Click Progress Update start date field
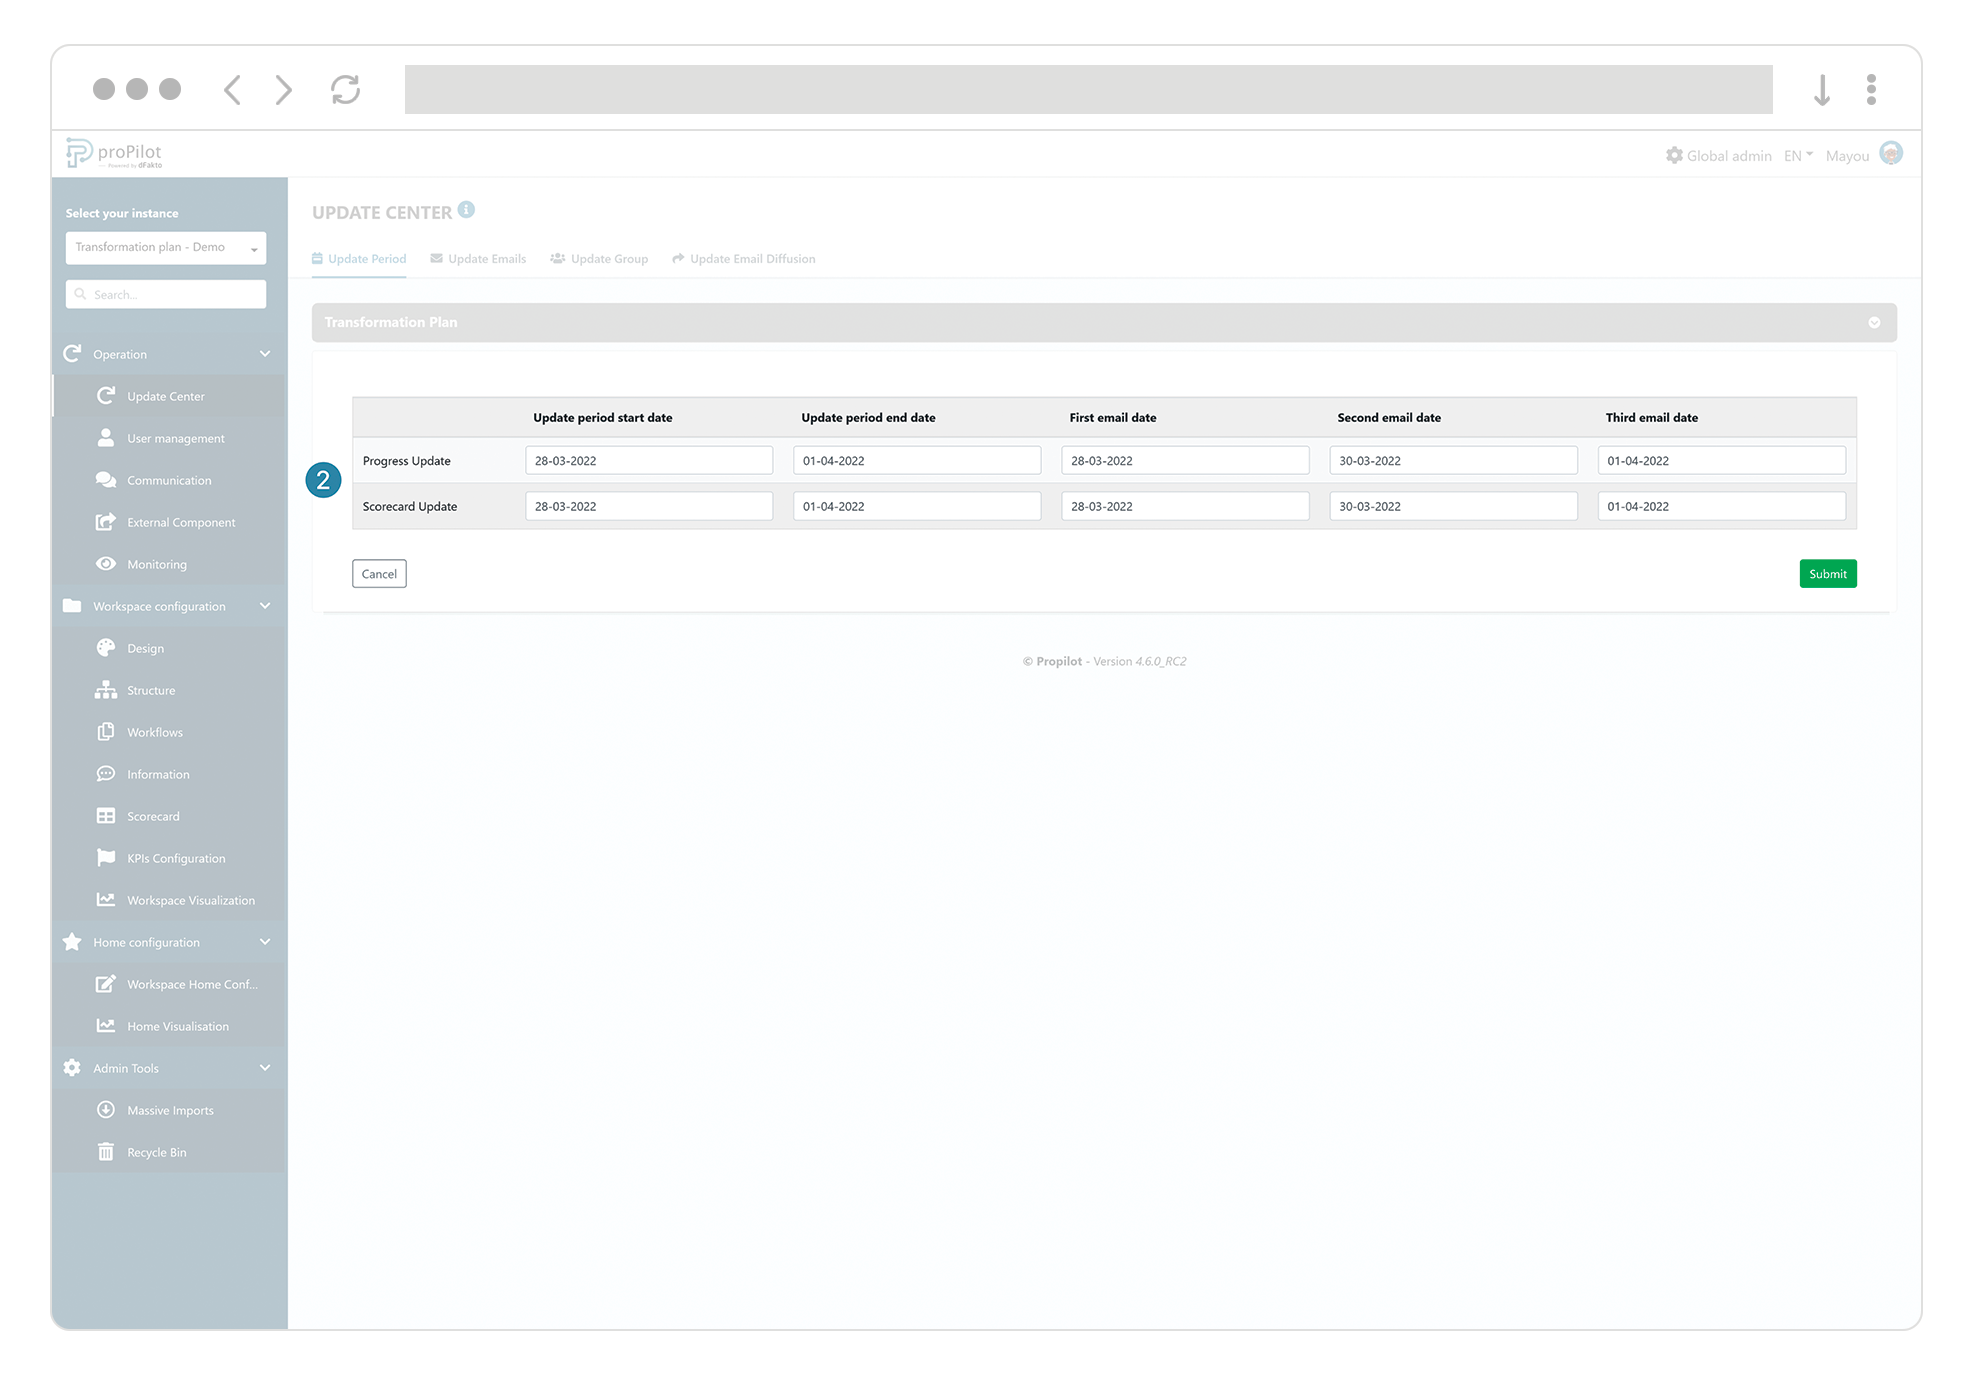 [x=648, y=461]
